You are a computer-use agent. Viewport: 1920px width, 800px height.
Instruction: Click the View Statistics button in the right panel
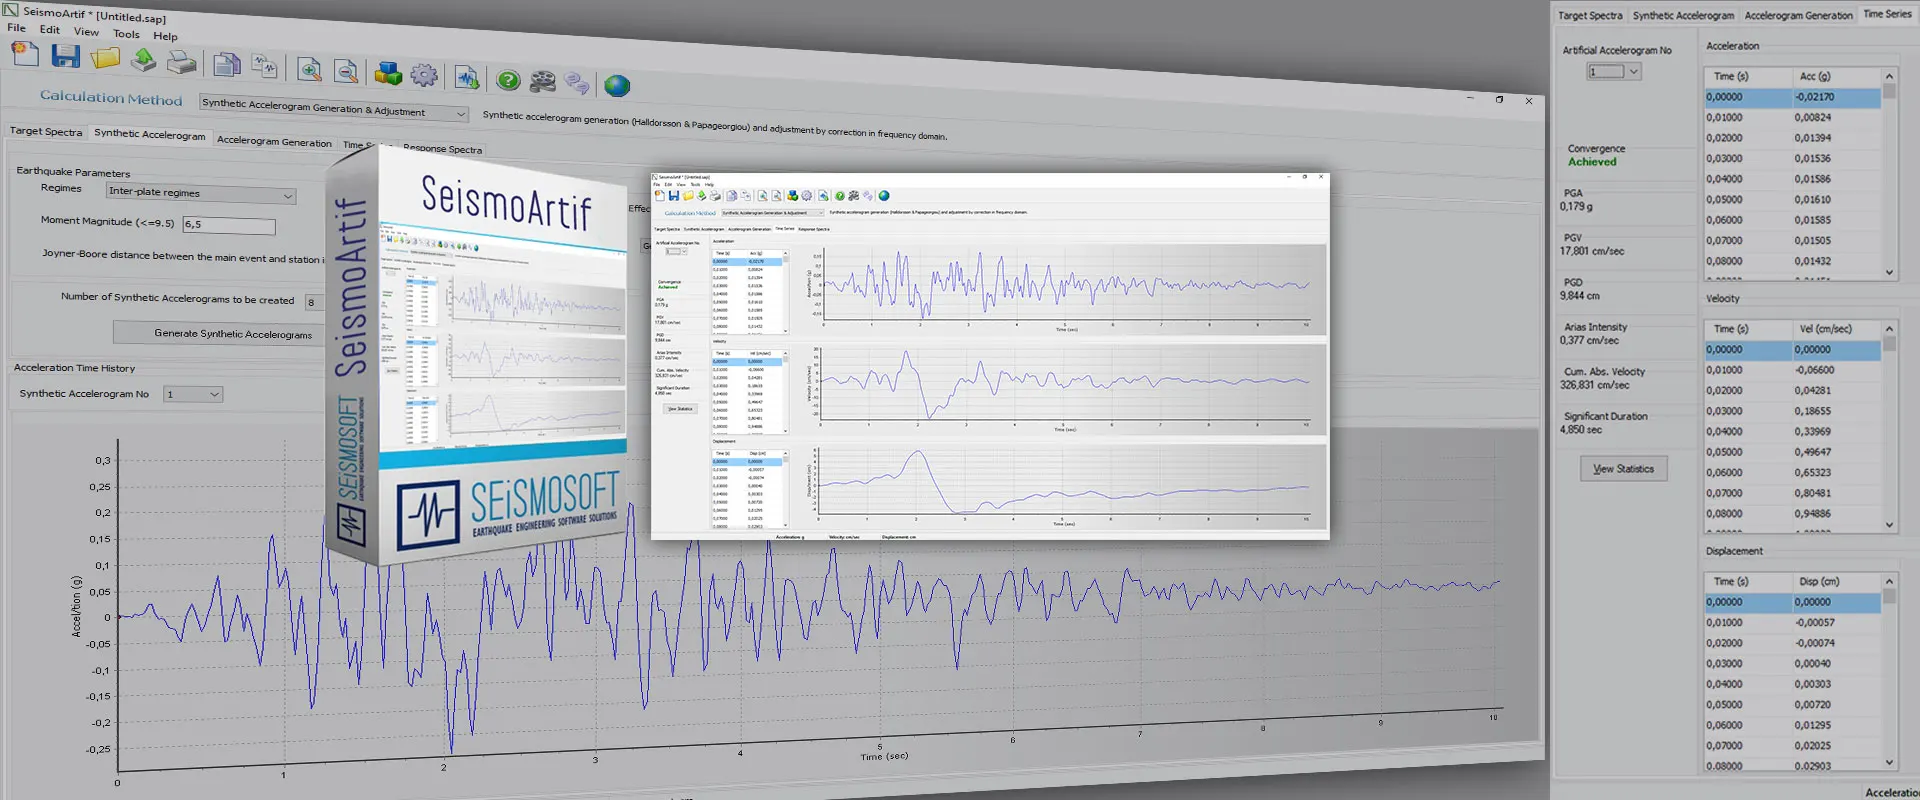point(1623,469)
